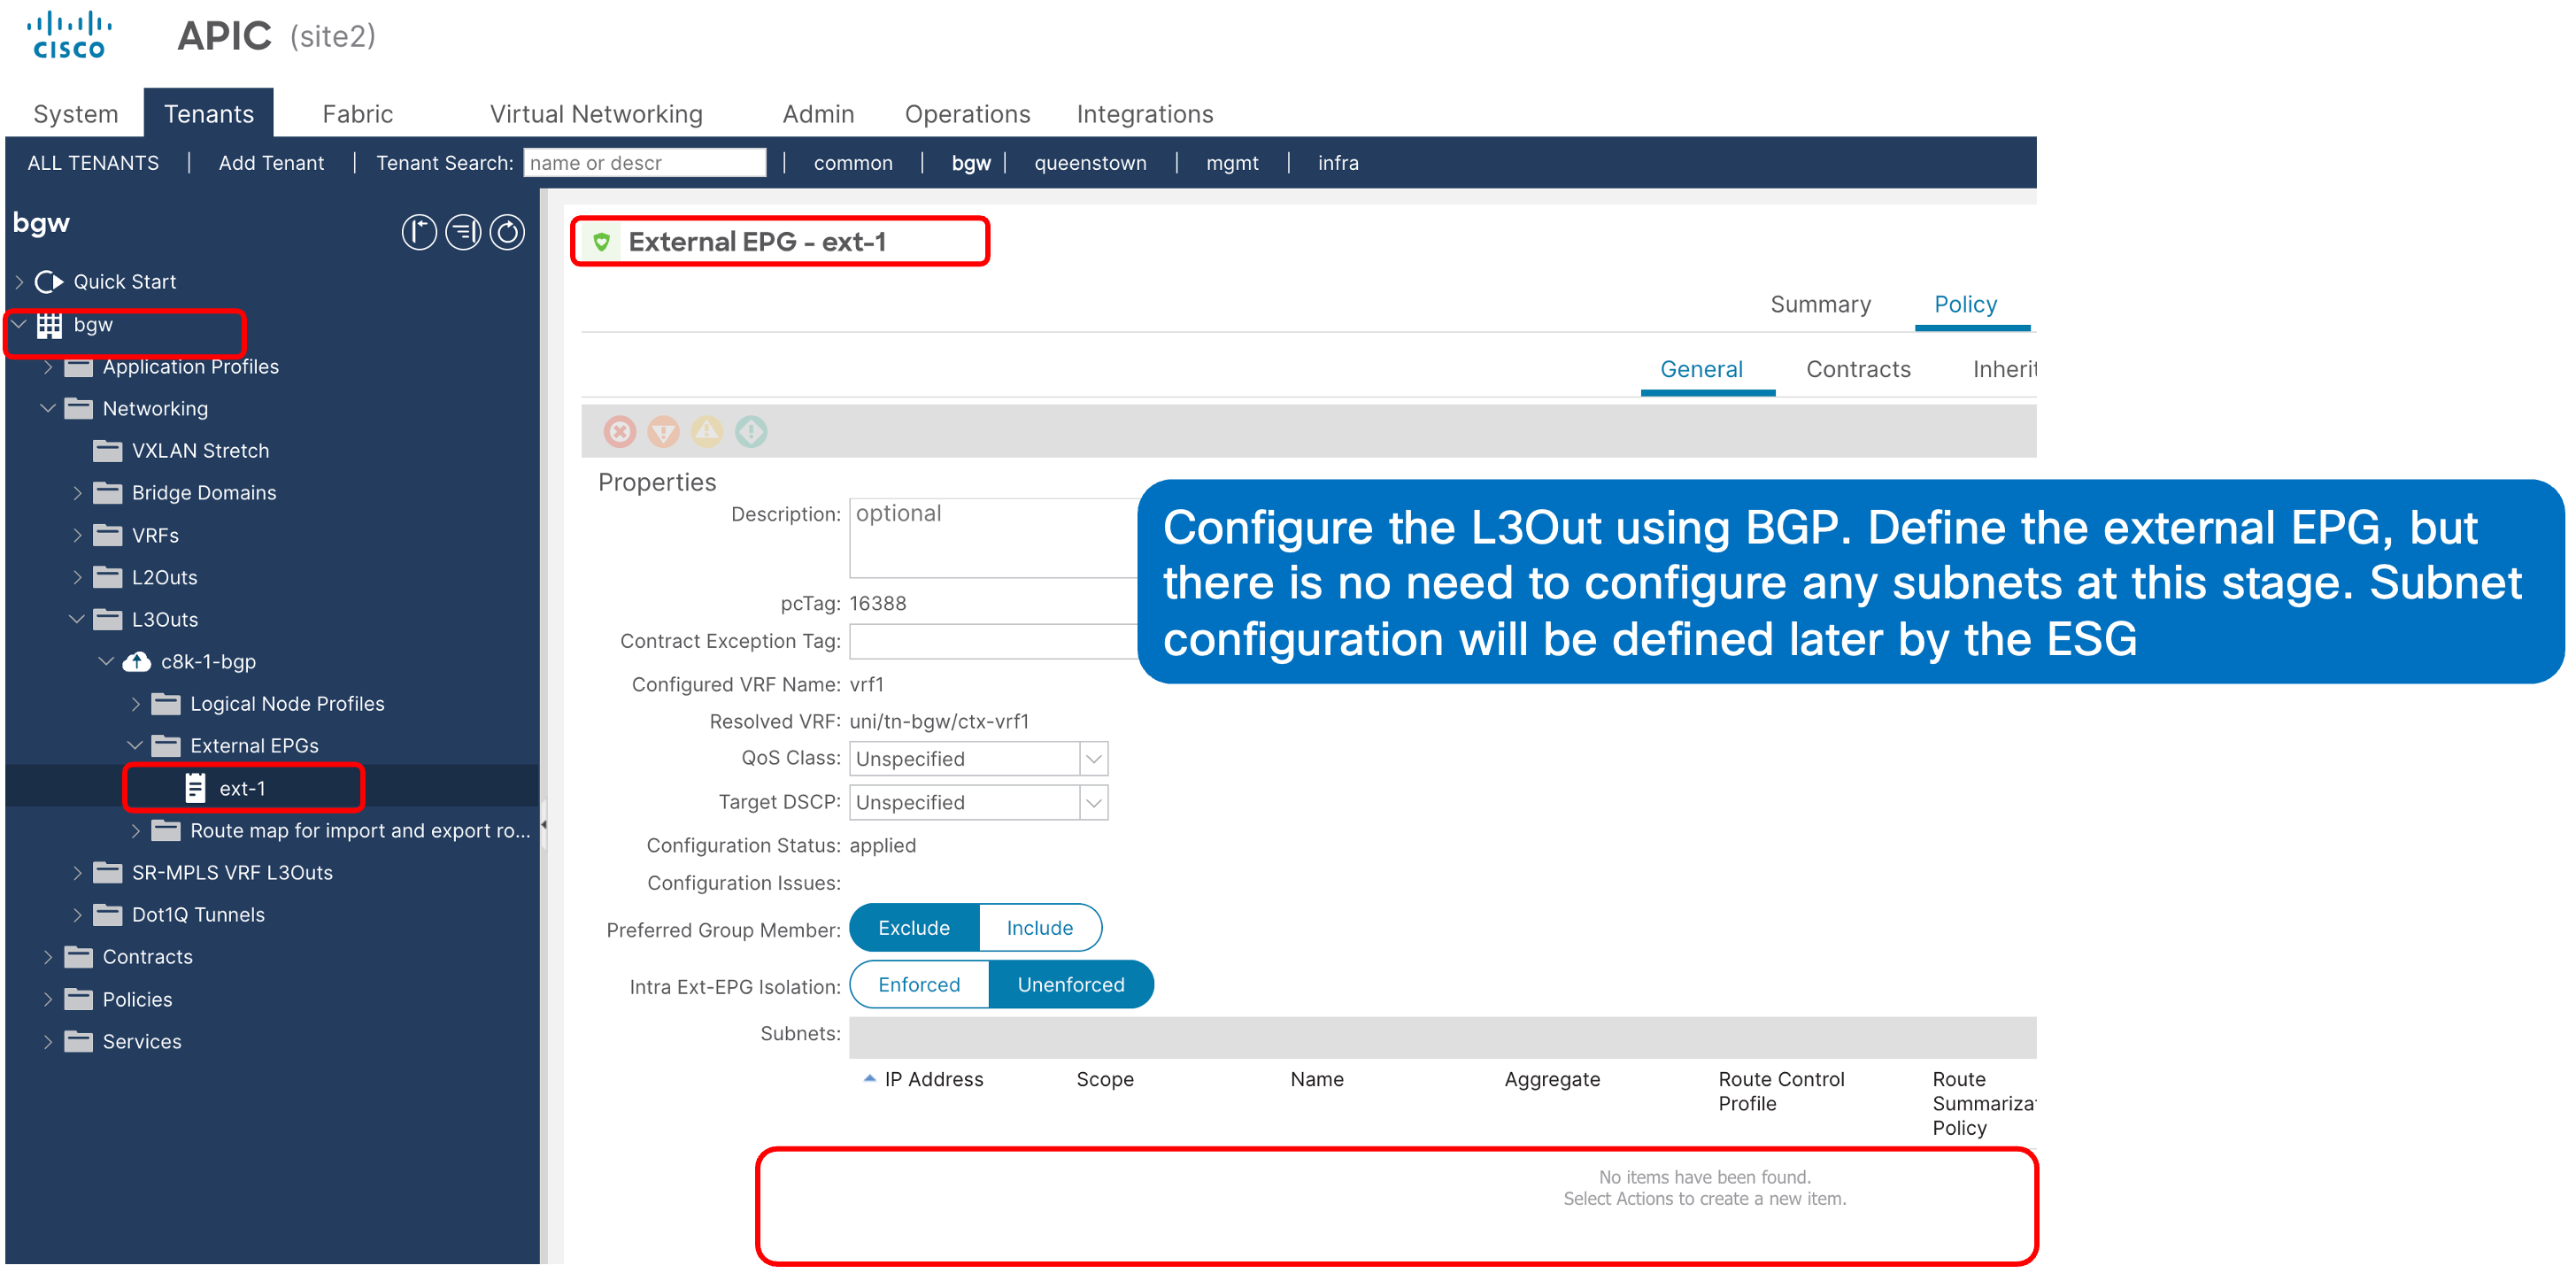This screenshot has width=2576, height=1273.
Task: Switch to the Summary tab
Action: [x=1820, y=304]
